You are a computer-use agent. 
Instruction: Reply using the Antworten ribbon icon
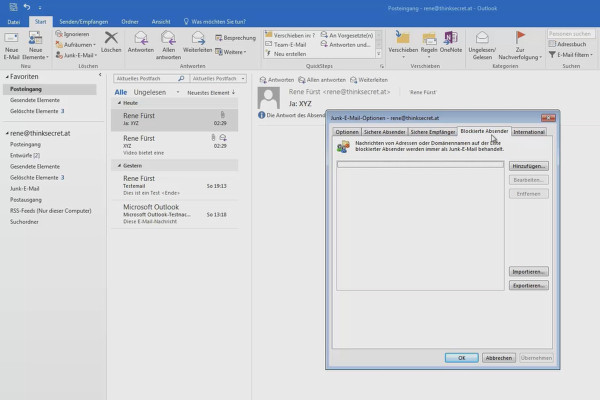[x=140, y=42]
